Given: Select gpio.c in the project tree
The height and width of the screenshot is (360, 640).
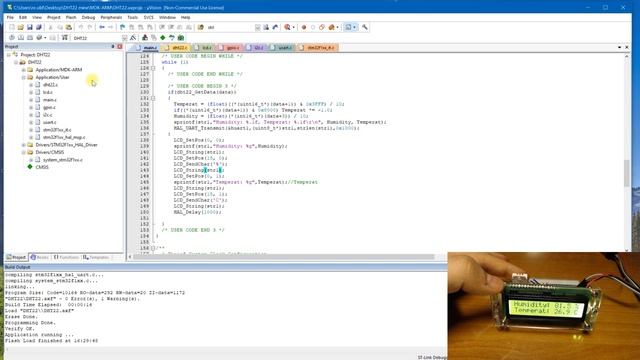Looking at the screenshot, I should click(x=49, y=107).
